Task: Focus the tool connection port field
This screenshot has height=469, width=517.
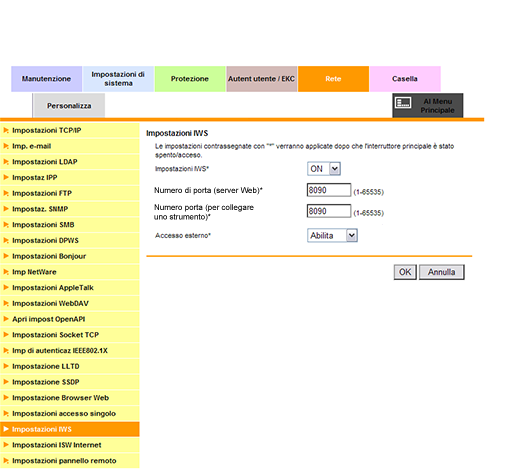Action: click(x=329, y=211)
